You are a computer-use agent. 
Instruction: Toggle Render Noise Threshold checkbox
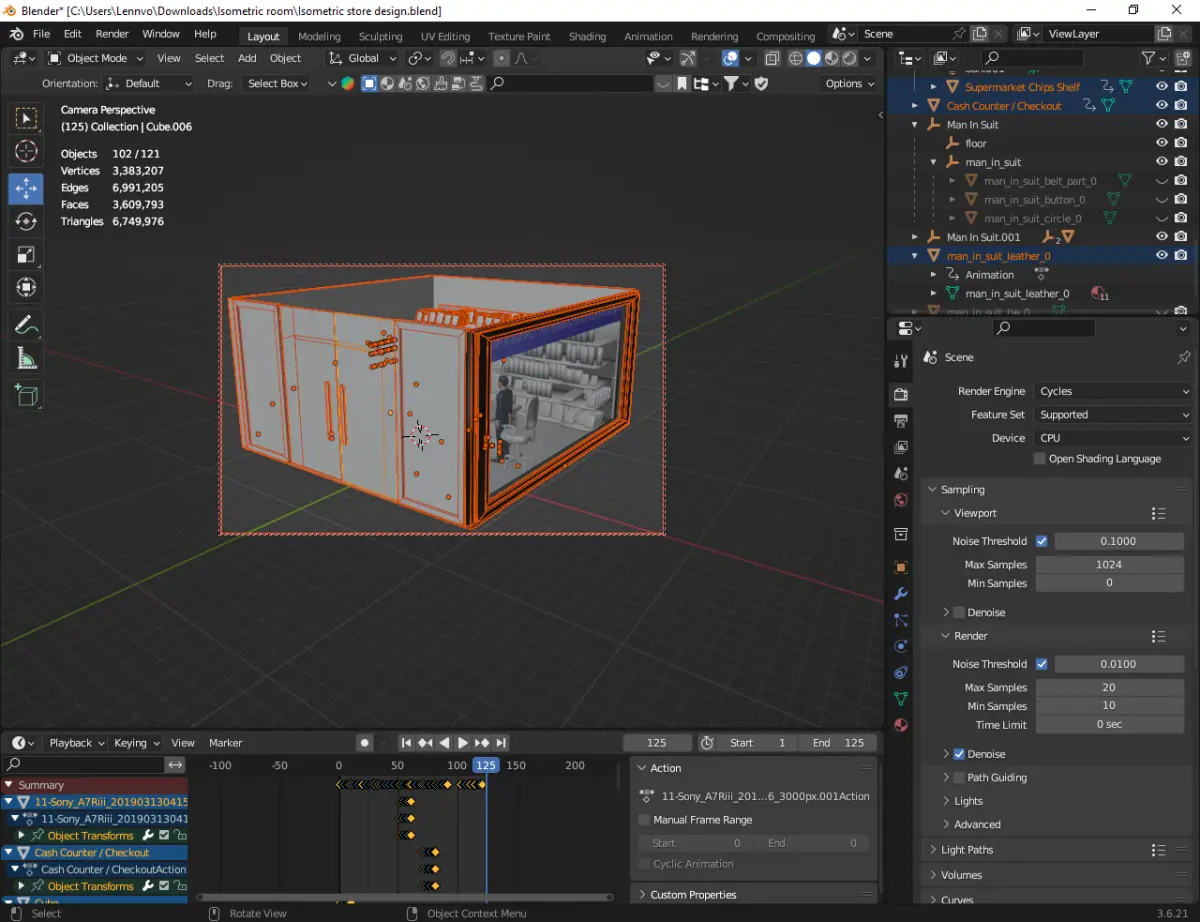click(x=1042, y=664)
